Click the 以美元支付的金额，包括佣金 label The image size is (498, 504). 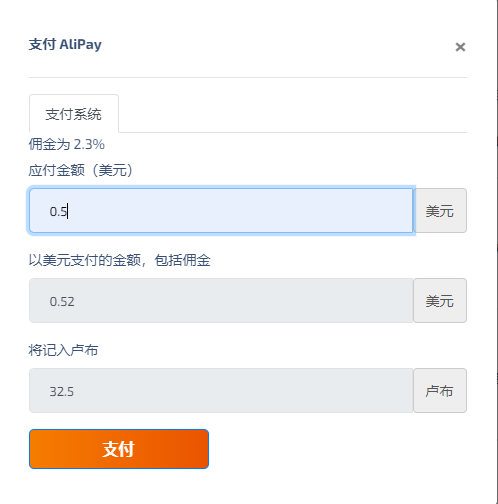point(119,260)
